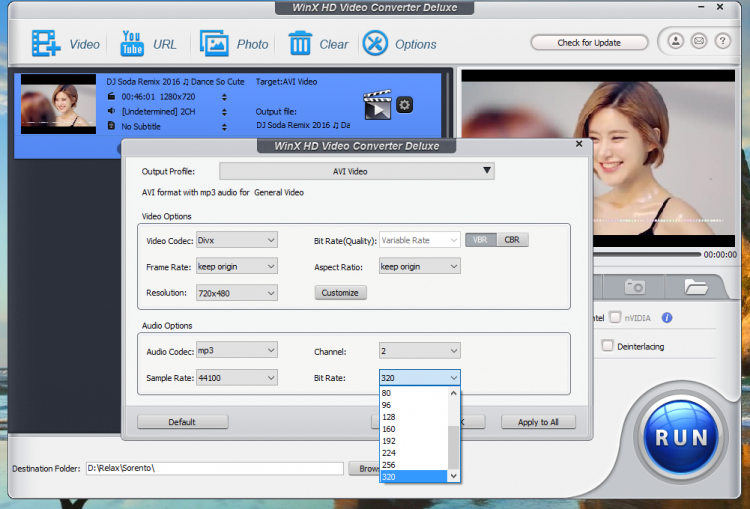Click the Browse button beside destination folder
Viewport: 750px width, 509px height.
click(364, 468)
